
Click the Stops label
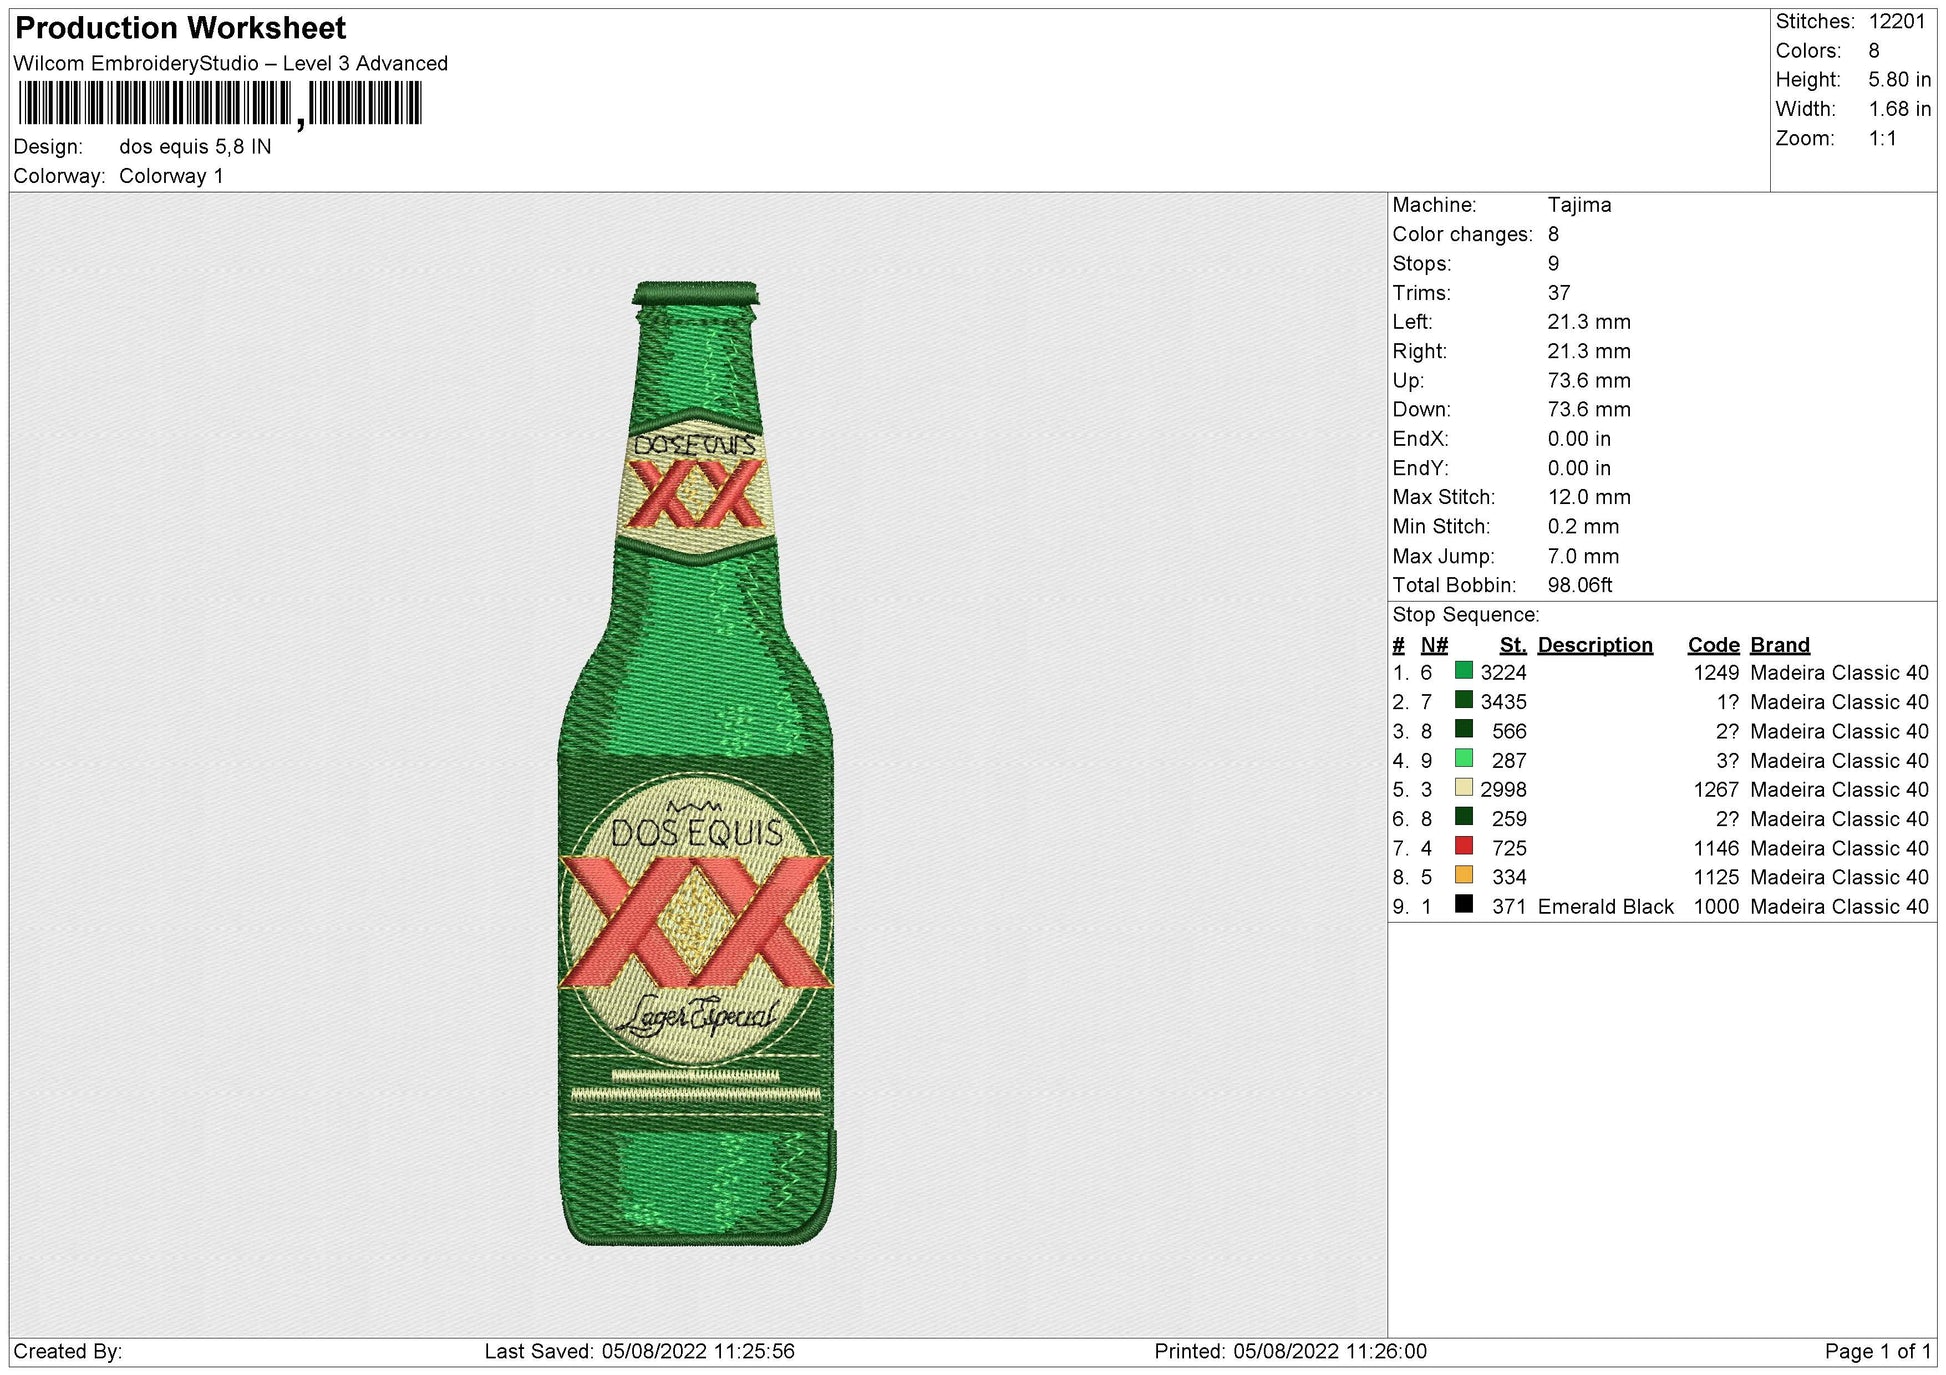tap(1422, 264)
